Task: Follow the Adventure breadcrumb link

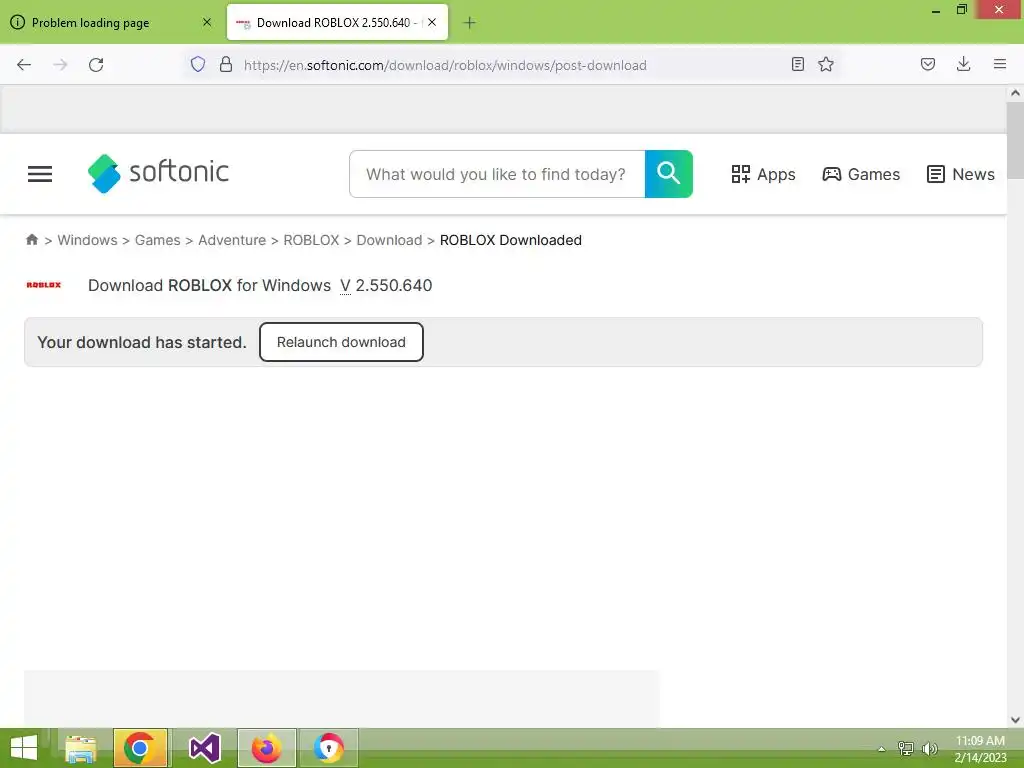Action: (x=232, y=240)
